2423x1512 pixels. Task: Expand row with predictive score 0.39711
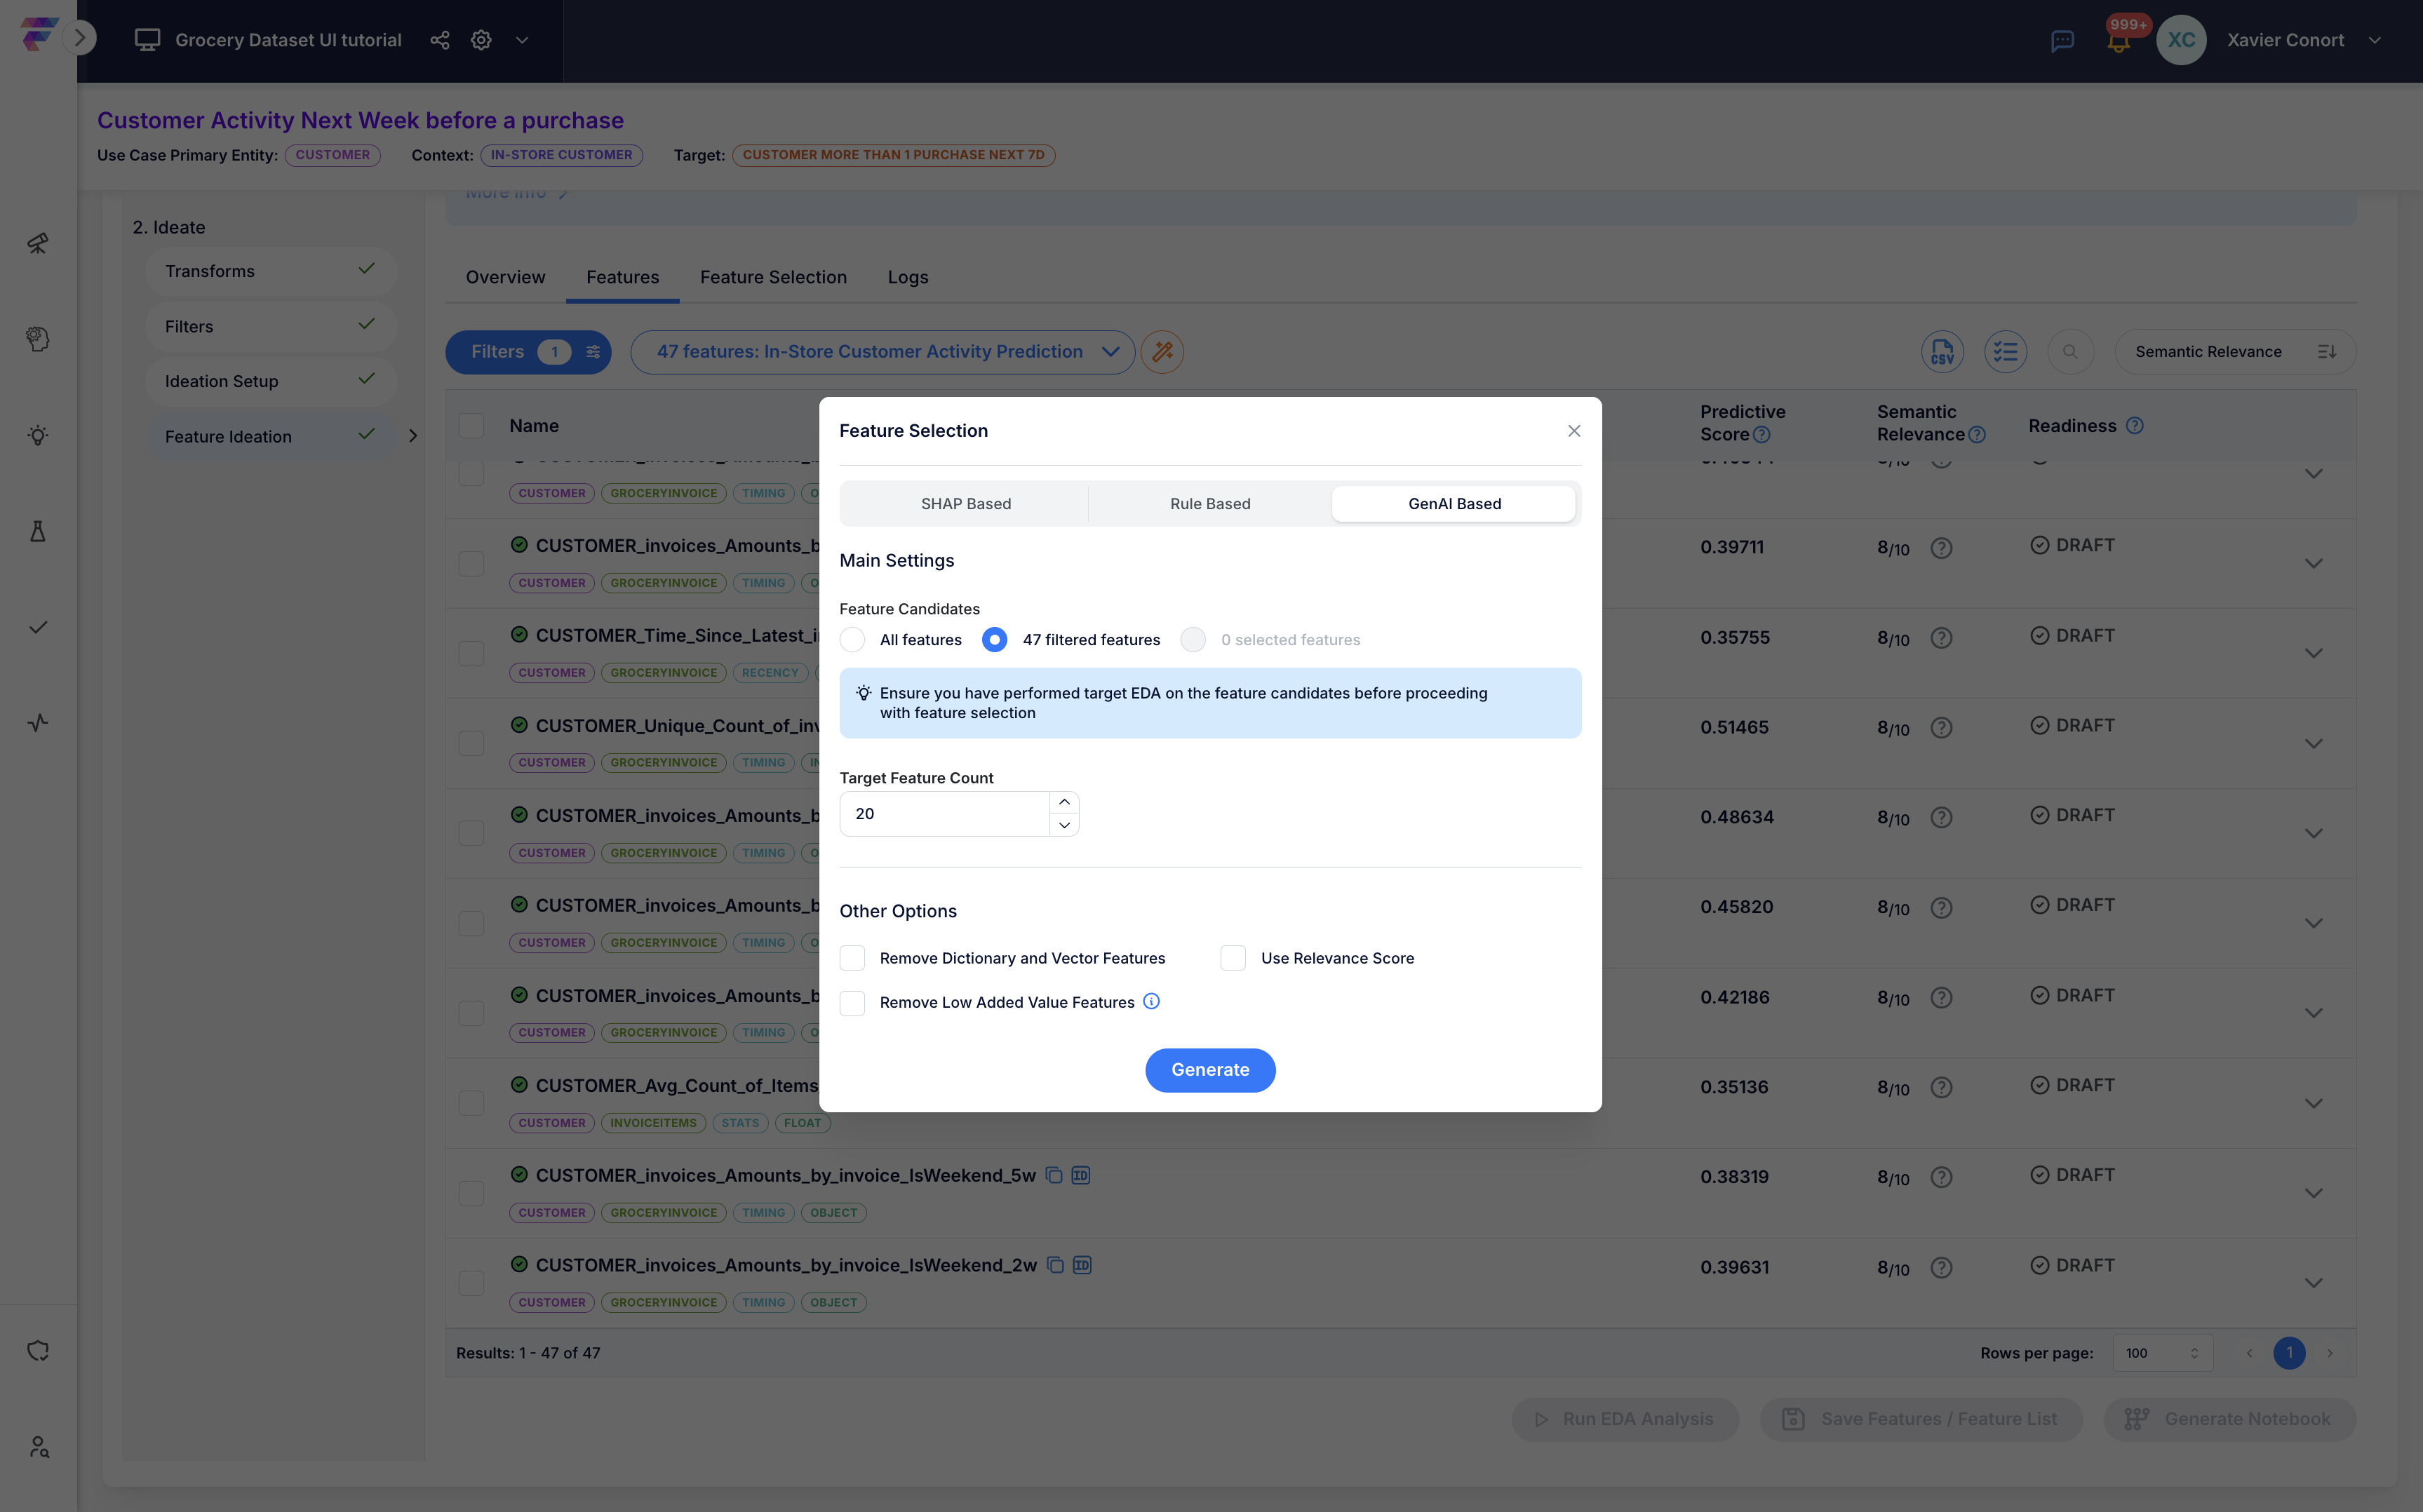2313,563
